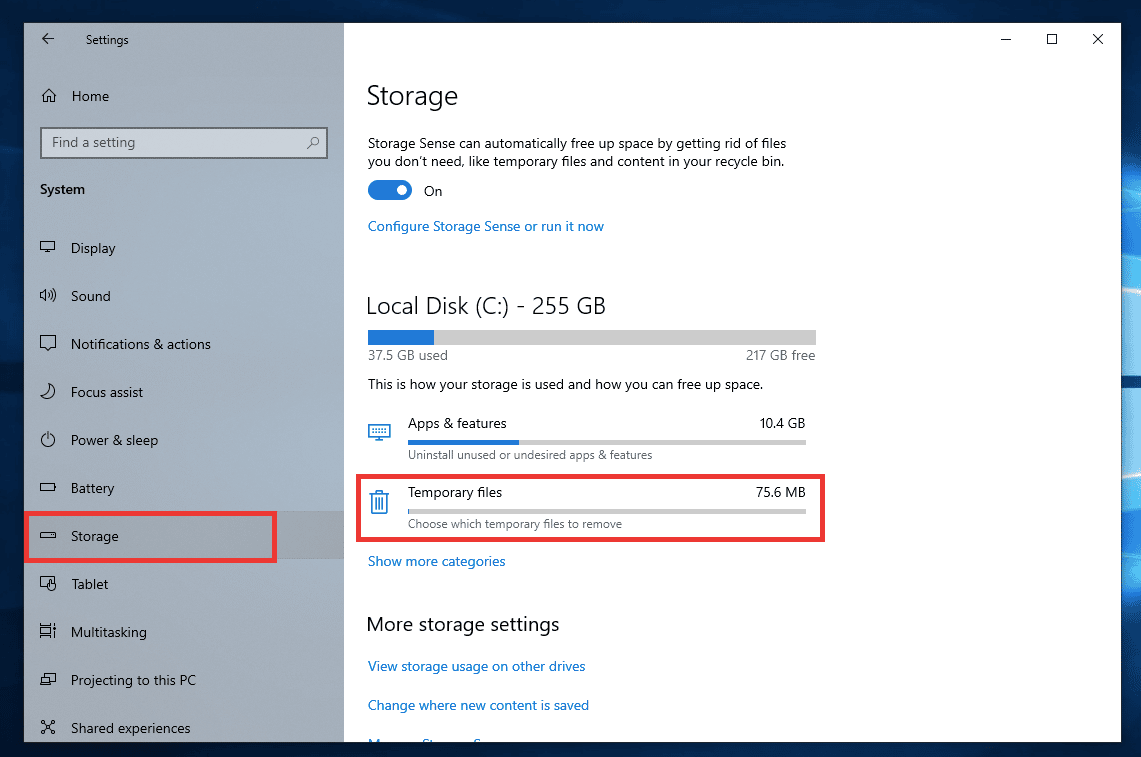
Task: Go to Sound settings
Action: [183, 296]
